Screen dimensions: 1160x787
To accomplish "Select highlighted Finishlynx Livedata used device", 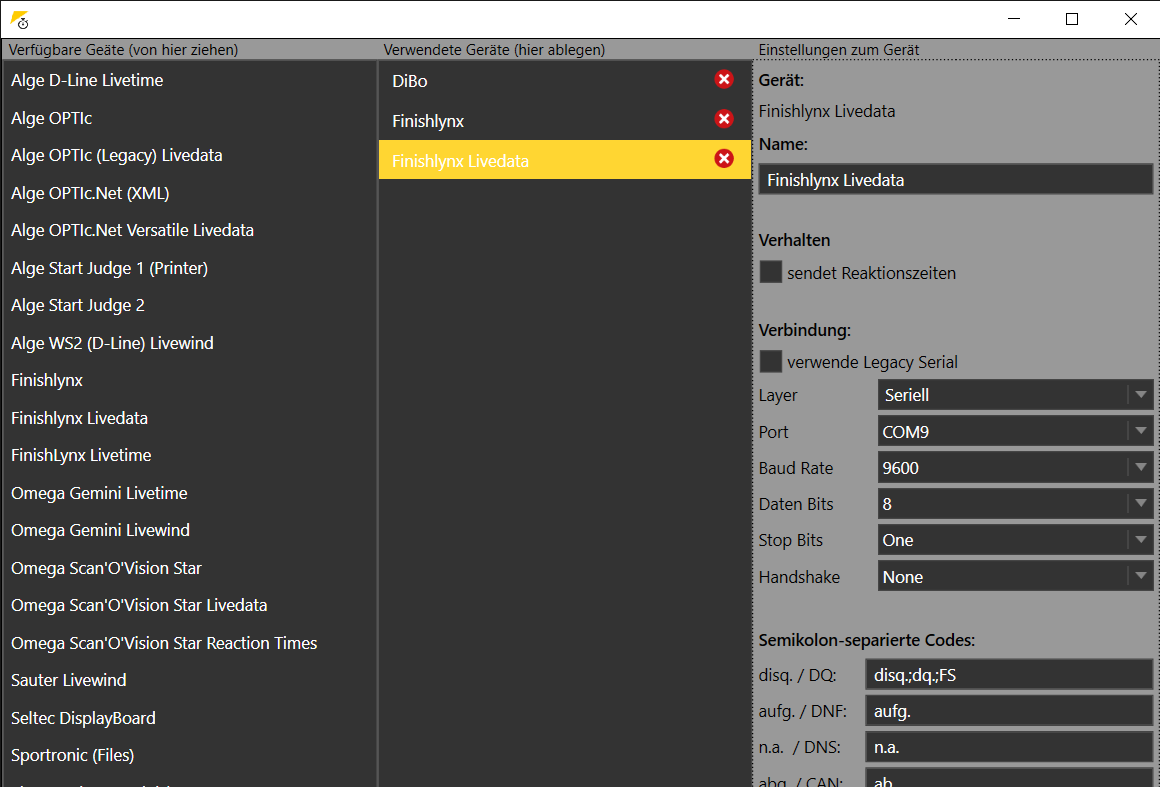I will (564, 160).
